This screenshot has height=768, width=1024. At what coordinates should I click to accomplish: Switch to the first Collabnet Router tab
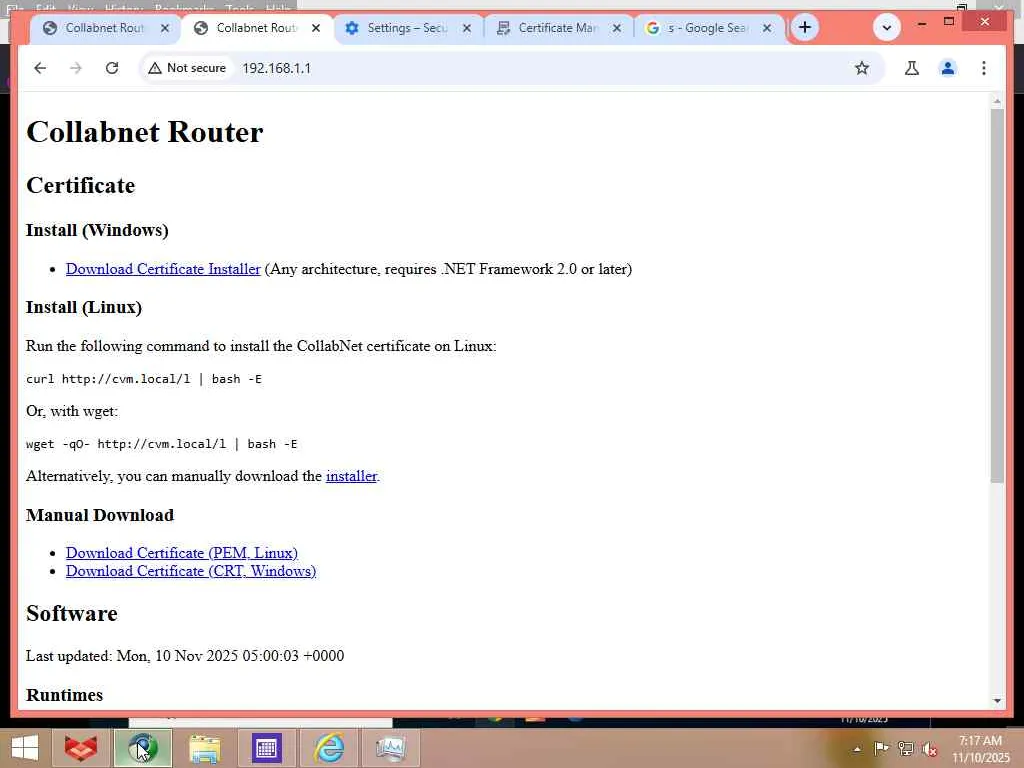click(104, 28)
